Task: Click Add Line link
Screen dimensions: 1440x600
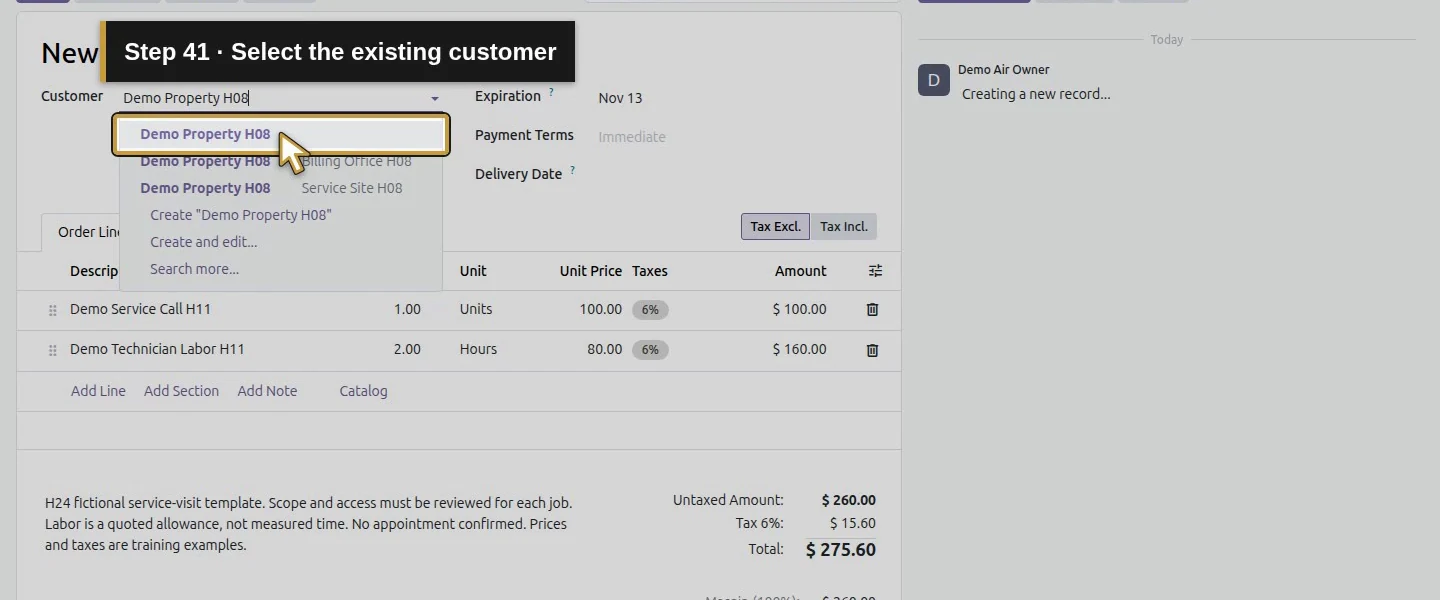Action: click(x=98, y=391)
